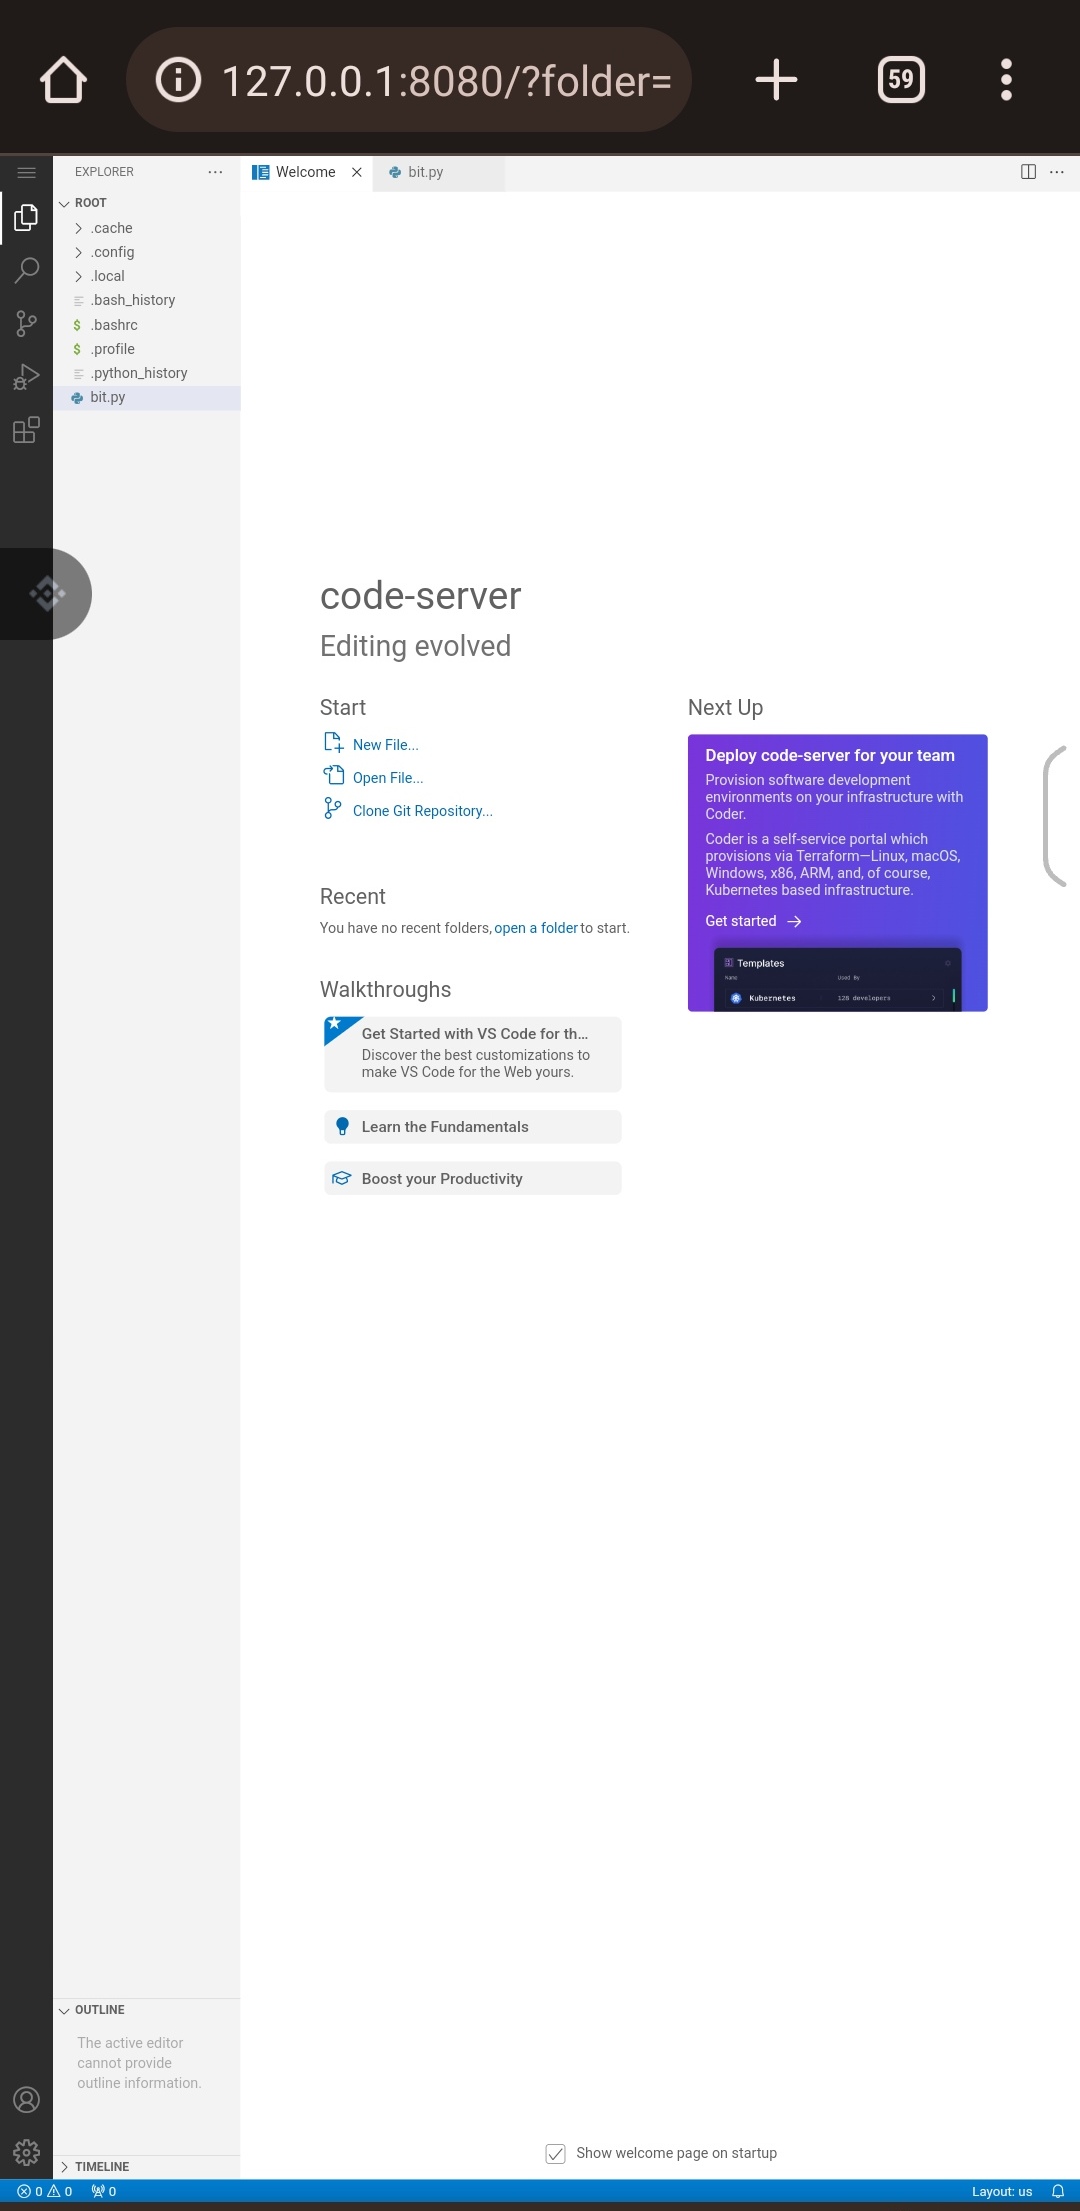Close the Welcome tab
The width and height of the screenshot is (1080, 2211).
tap(357, 172)
